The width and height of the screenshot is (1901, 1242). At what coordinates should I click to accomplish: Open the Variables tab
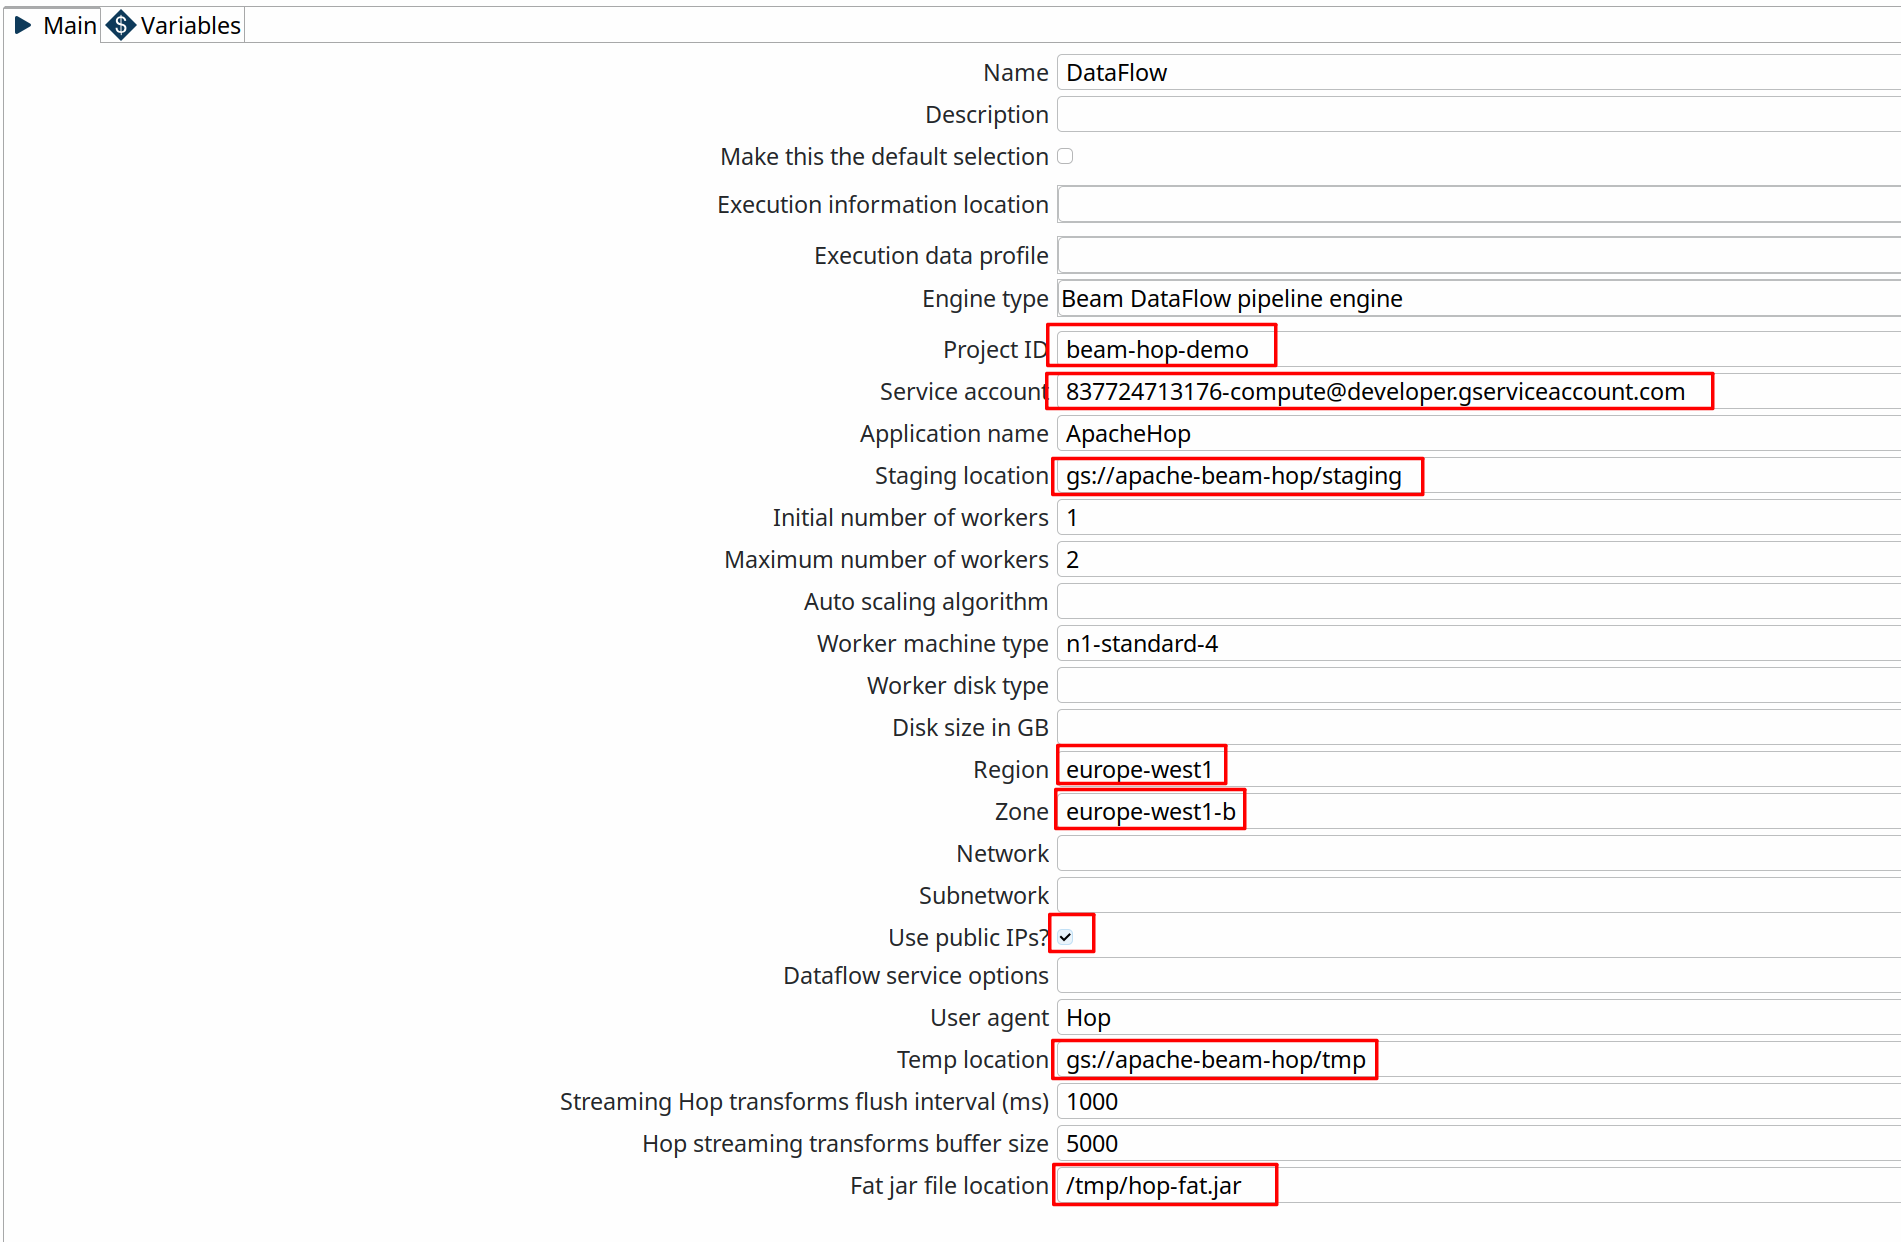point(189,25)
